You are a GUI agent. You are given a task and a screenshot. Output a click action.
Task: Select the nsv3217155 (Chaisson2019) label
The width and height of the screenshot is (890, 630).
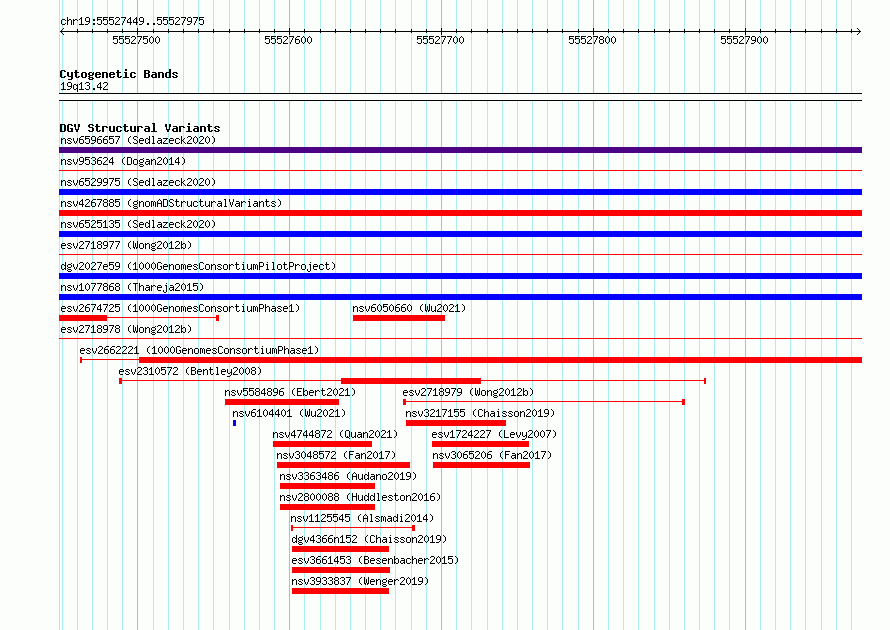(x=480, y=413)
